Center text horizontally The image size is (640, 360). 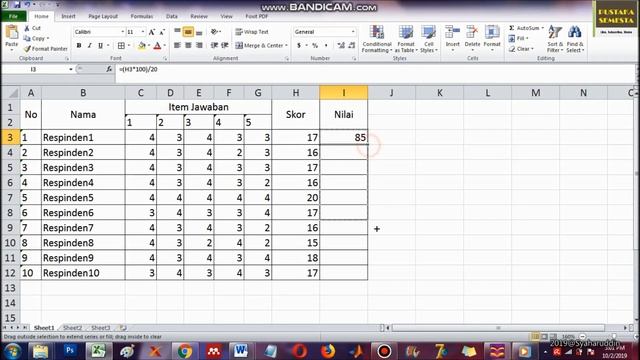[x=188, y=45]
